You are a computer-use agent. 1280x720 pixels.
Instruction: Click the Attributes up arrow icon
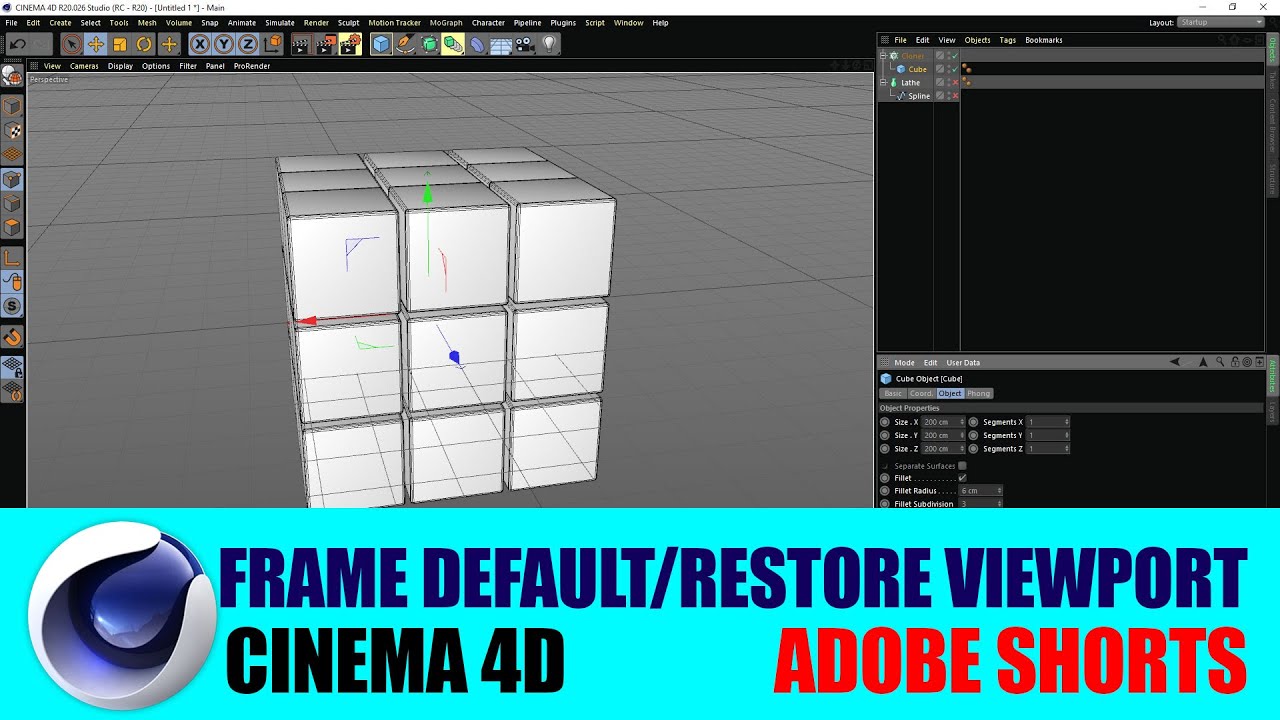[x=1203, y=362]
